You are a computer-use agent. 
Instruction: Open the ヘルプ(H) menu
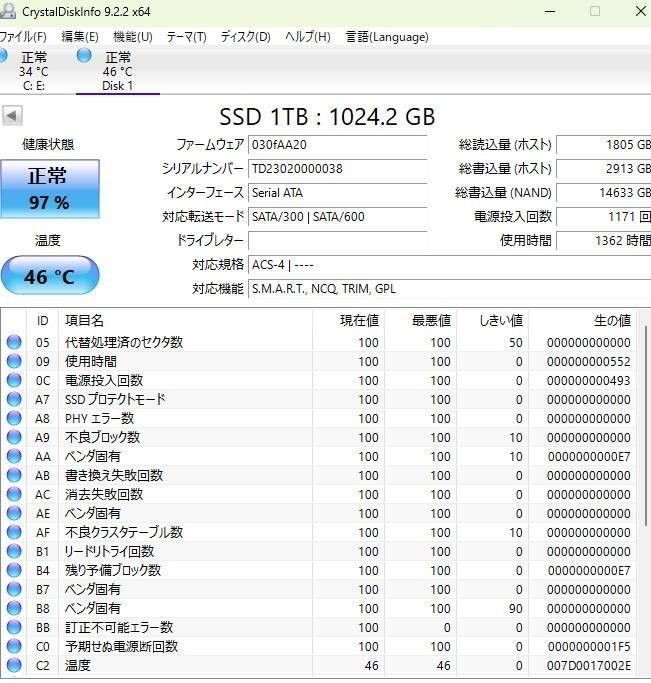(308, 37)
